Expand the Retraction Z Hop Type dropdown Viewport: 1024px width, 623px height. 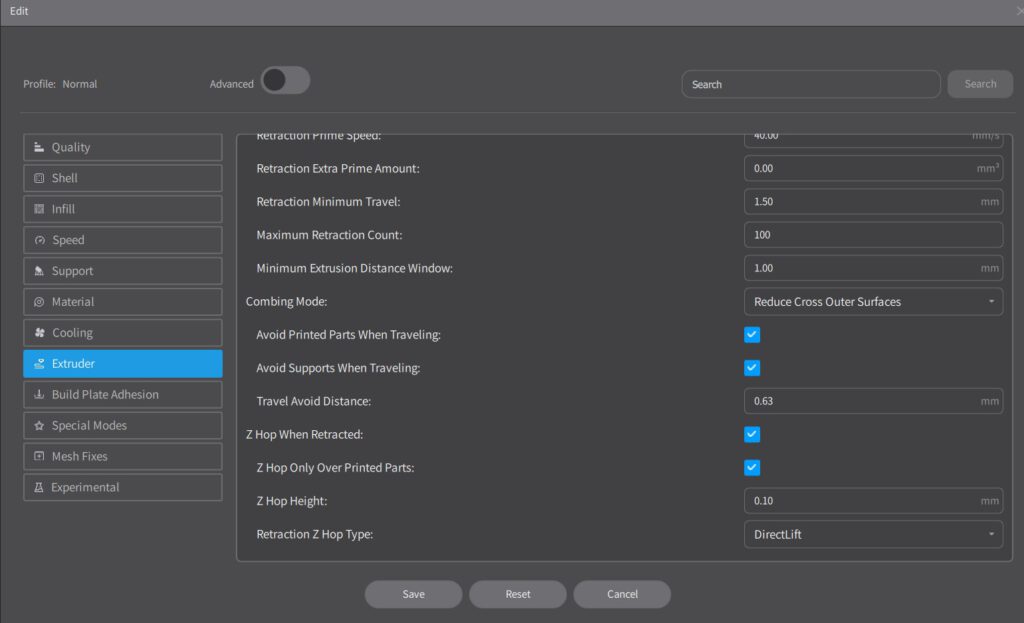[873, 534]
